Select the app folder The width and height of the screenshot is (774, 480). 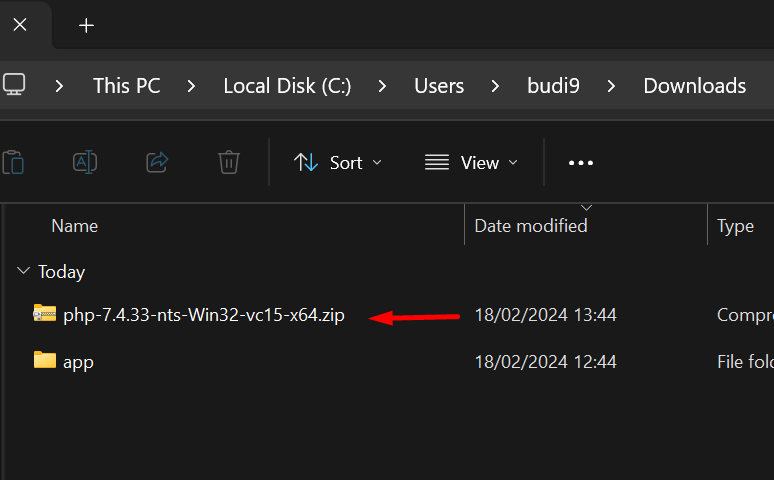click(x=78, y=362)
